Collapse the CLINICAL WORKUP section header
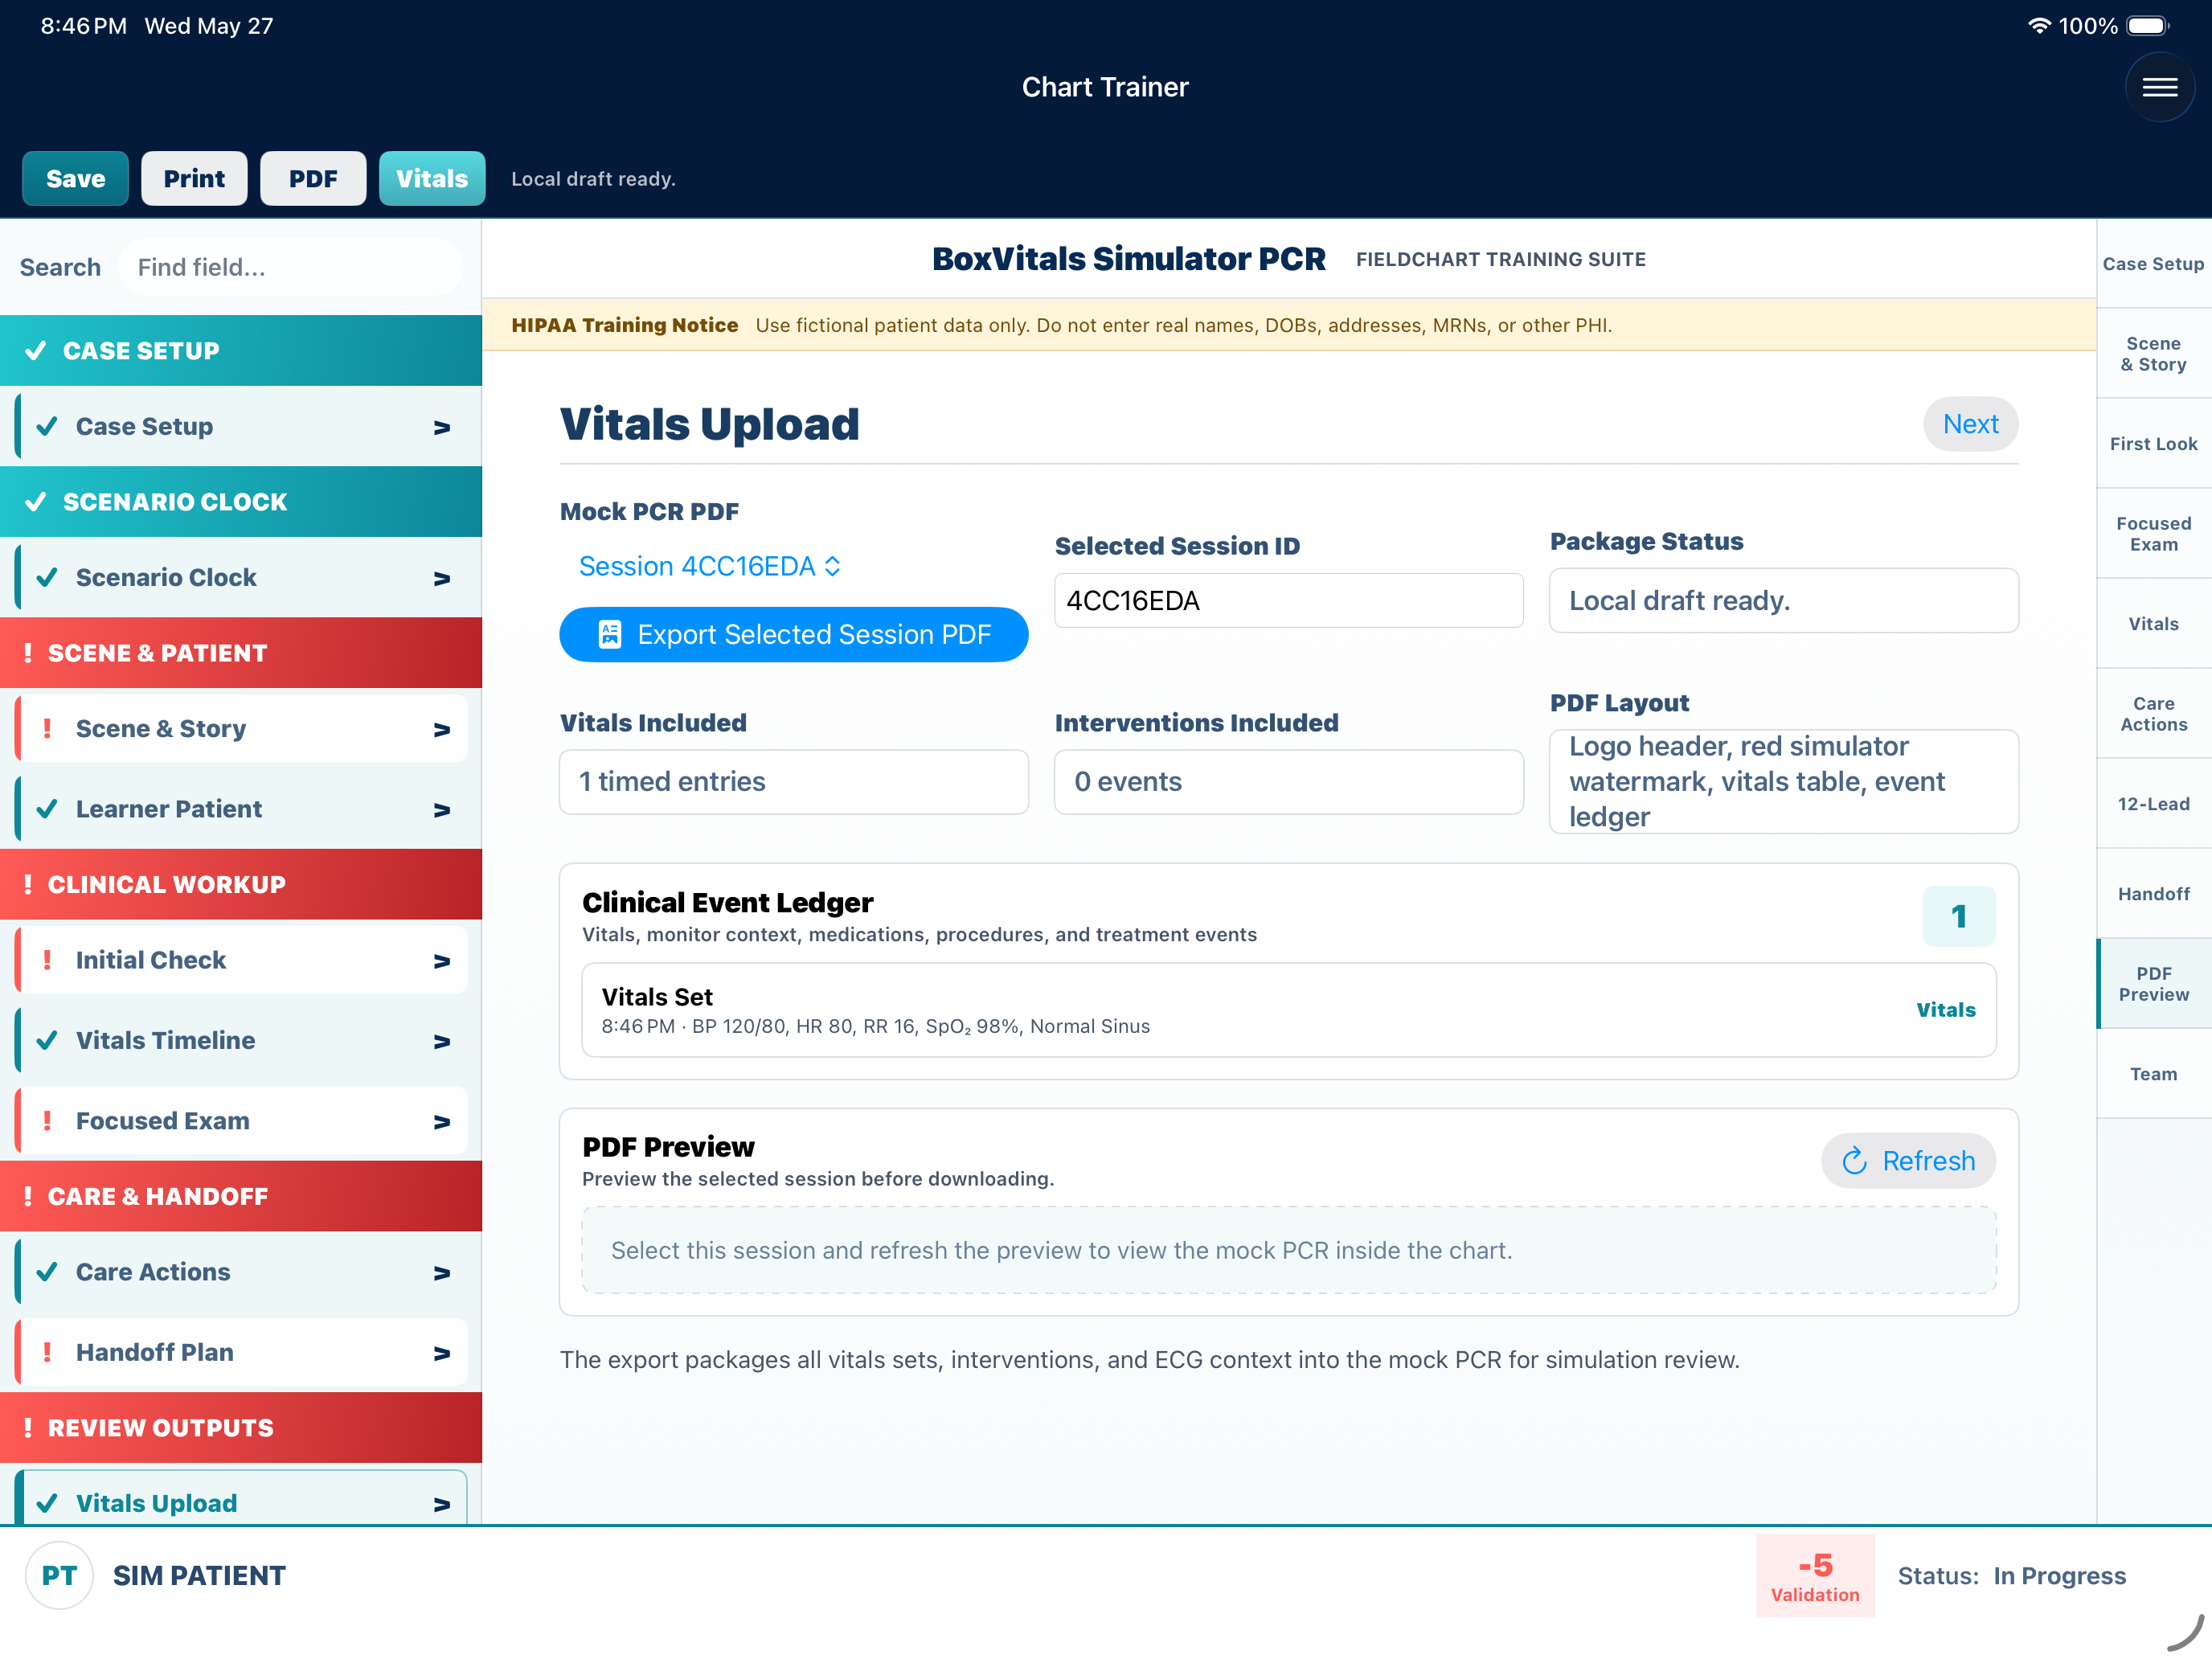The width and height of the screenshot is (2212, 1659). [x=241, y=884]
